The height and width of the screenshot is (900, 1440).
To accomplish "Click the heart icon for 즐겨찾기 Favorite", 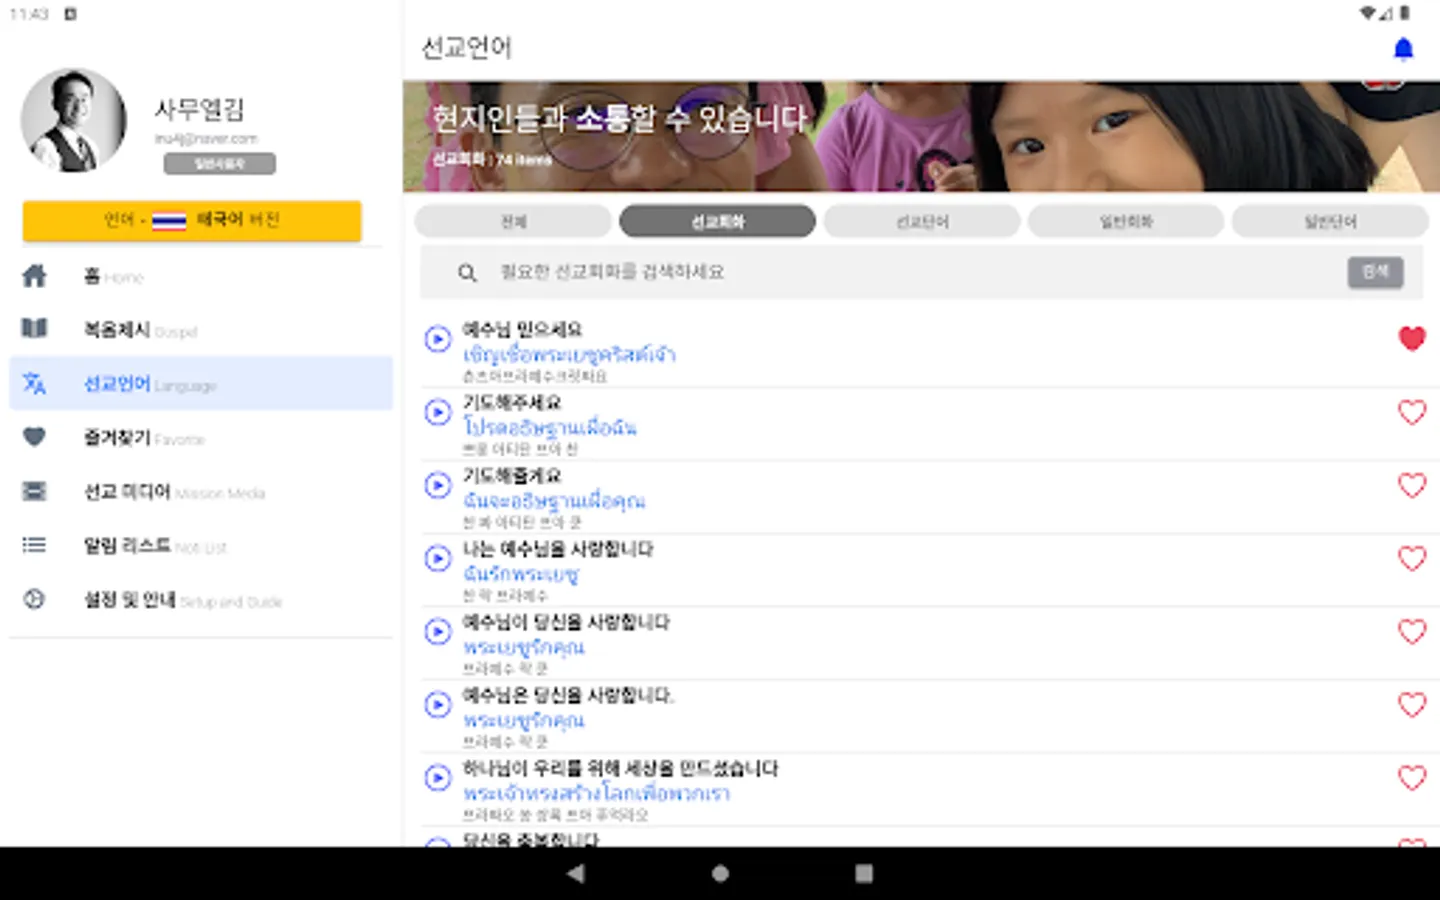I will (x=34, y=437).
